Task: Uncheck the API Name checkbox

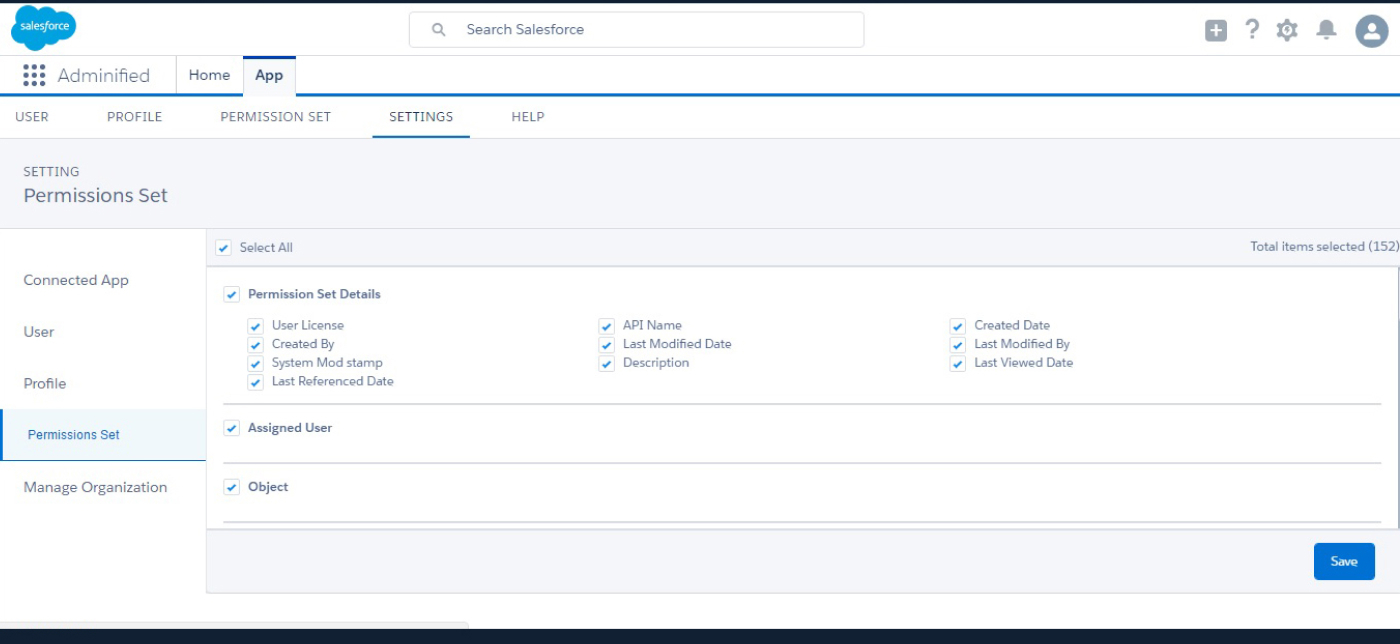Action: point(607,326)
